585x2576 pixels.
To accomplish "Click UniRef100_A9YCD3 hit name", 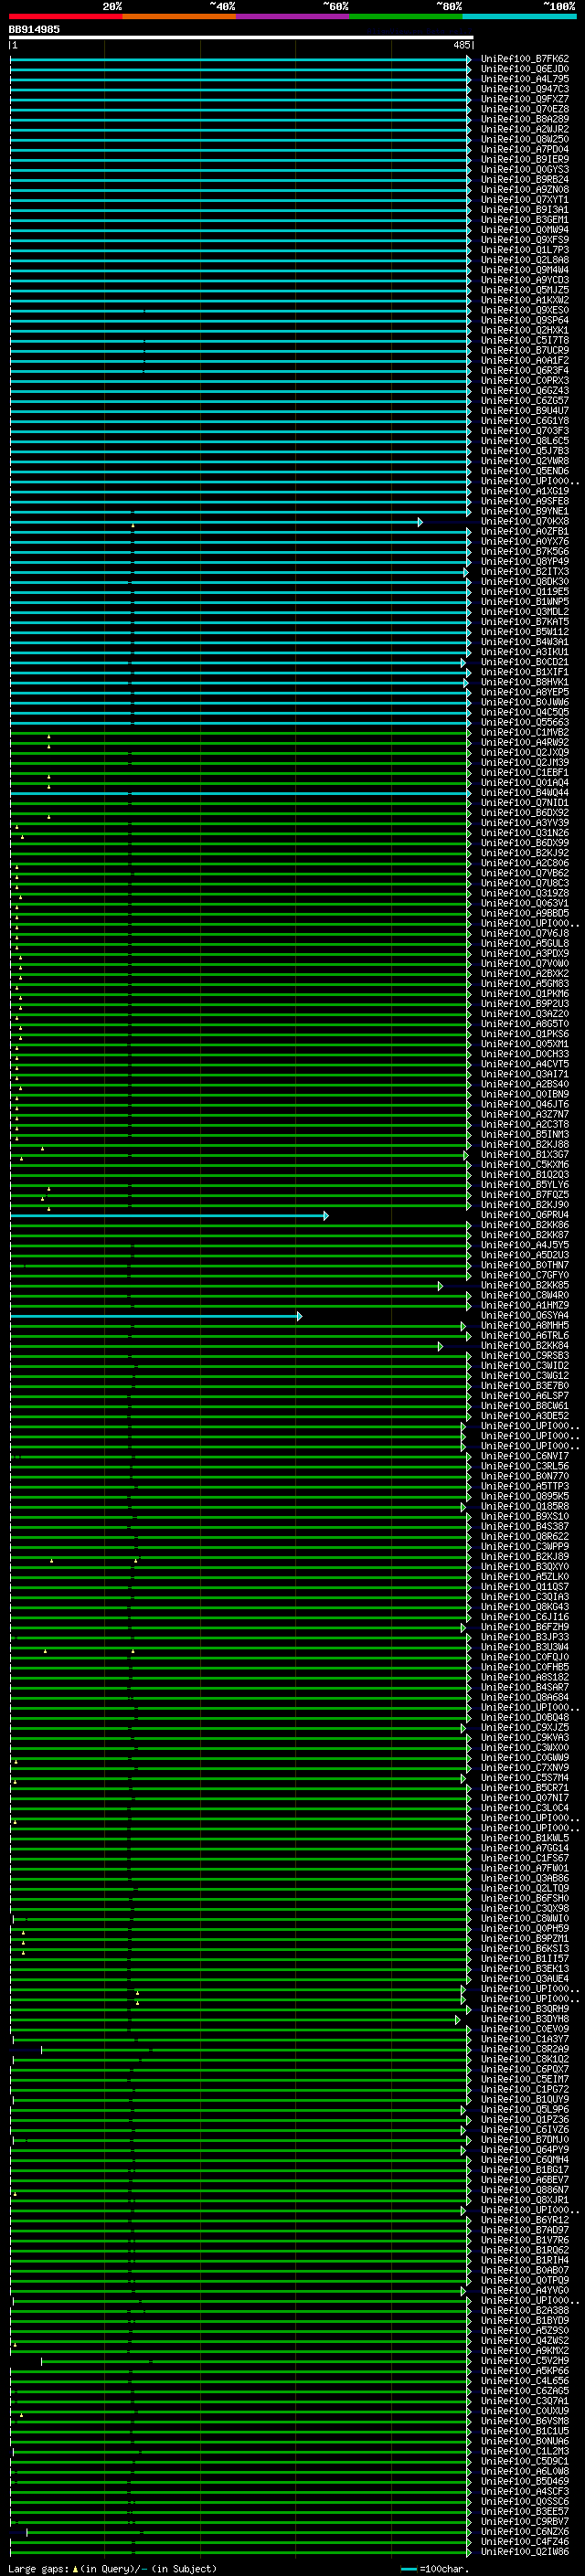I will (525, 280).
